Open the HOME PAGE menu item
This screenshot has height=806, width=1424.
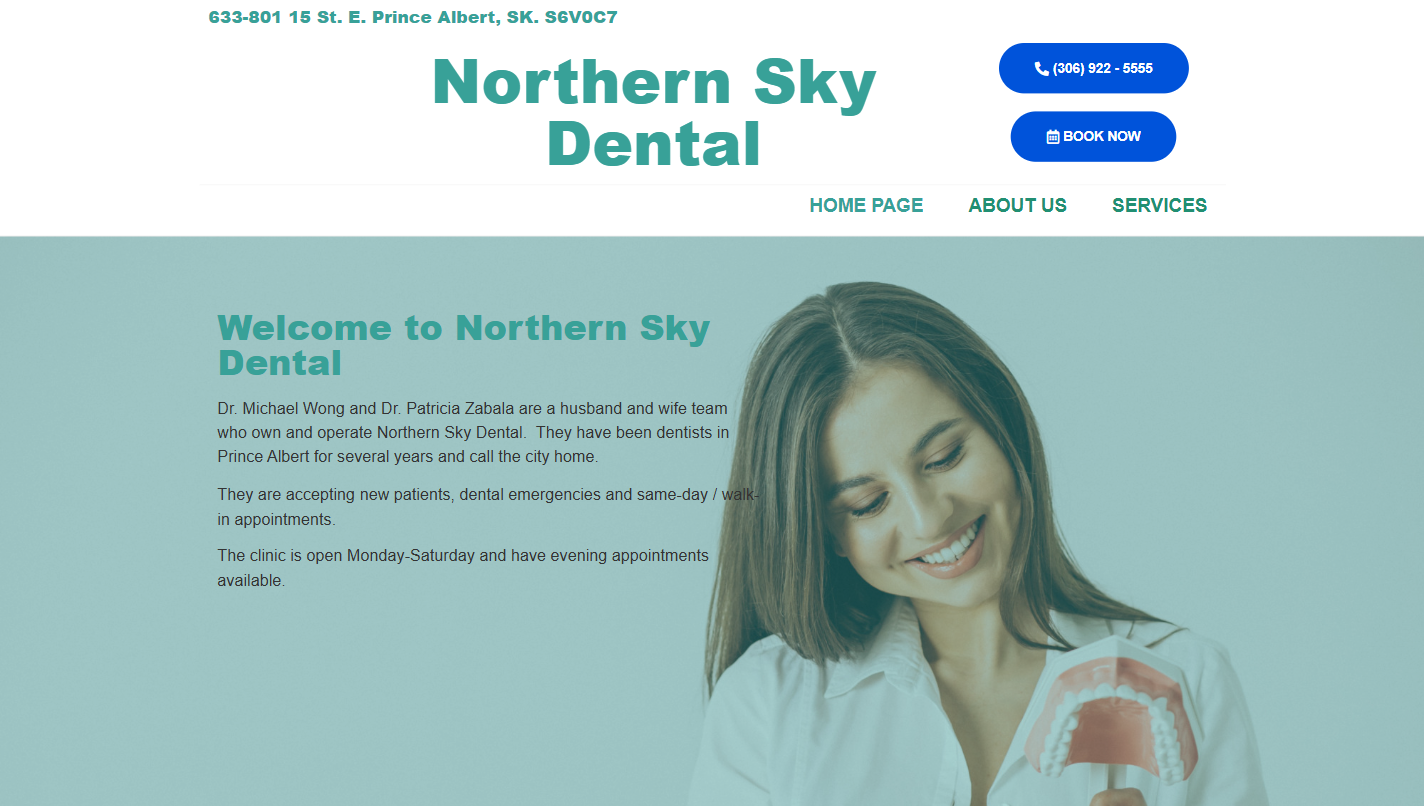tap(866, 205)
